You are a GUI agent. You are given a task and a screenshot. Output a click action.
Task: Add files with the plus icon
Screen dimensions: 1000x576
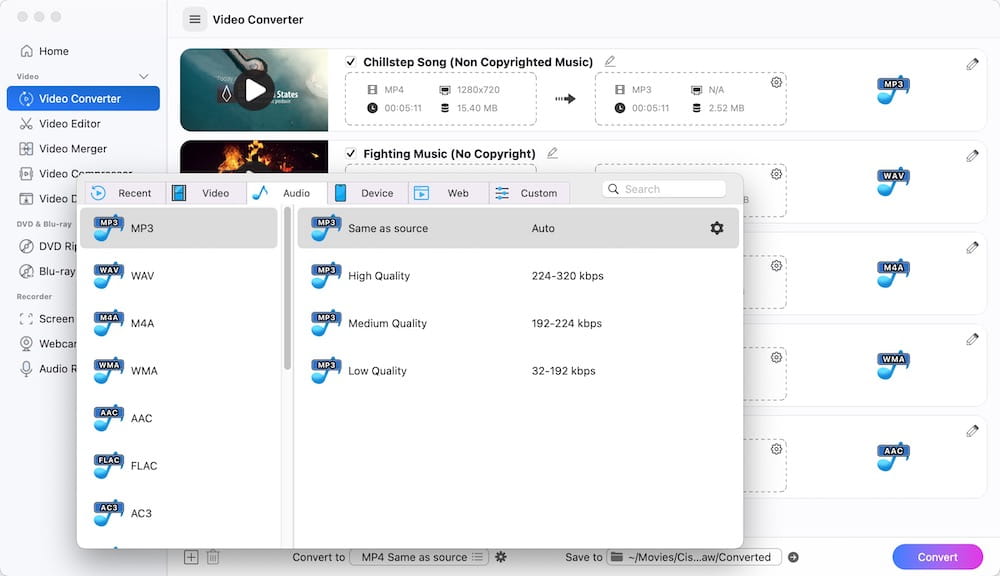coord(191,557)
